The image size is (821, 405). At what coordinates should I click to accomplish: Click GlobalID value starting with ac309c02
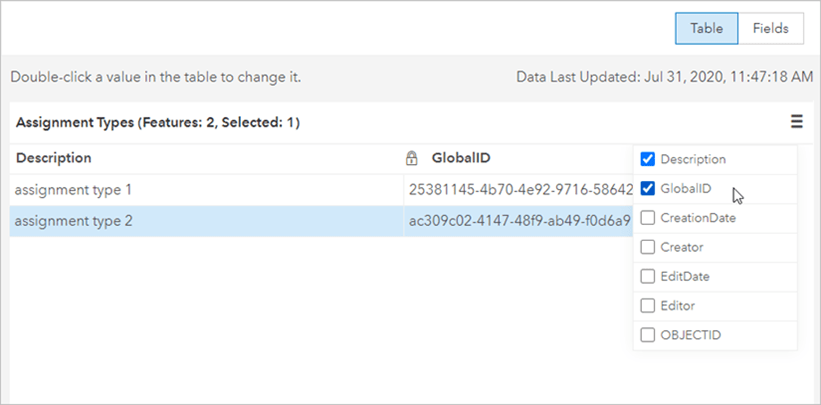[x=519, y=220]
